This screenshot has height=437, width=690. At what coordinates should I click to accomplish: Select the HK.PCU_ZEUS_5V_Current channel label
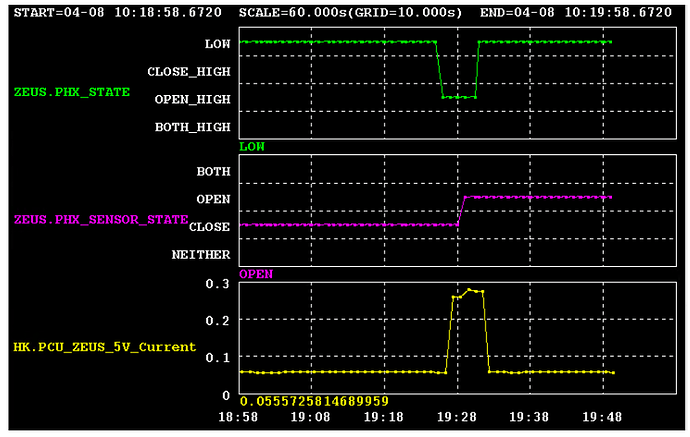pos(104,347)
